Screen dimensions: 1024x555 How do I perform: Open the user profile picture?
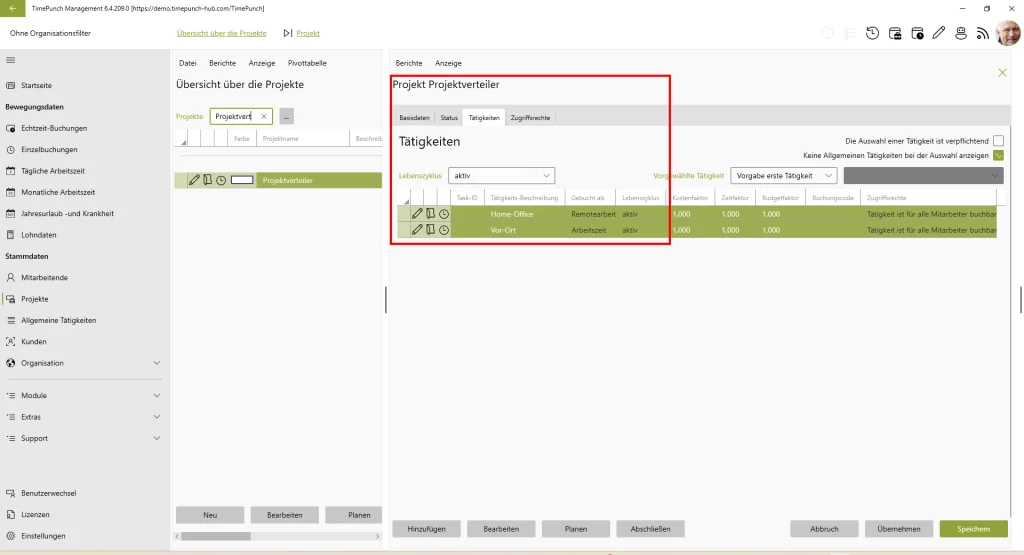coord(1008,33)
